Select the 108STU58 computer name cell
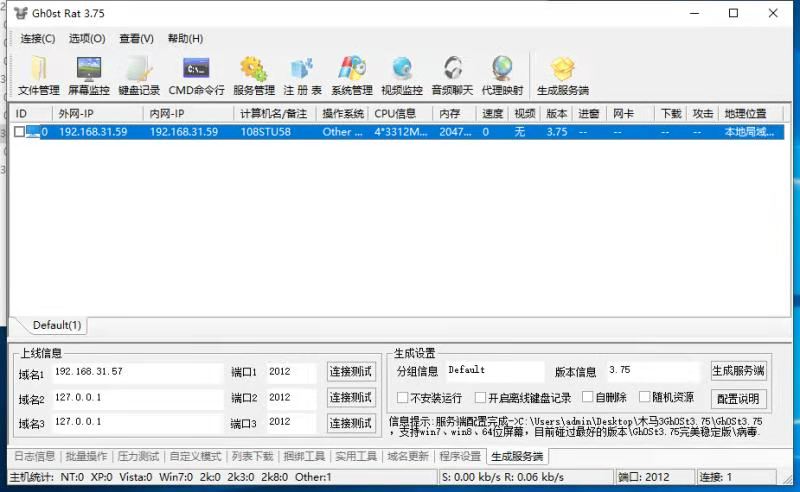This screenshot has height=492, width=800. (266, 132)
